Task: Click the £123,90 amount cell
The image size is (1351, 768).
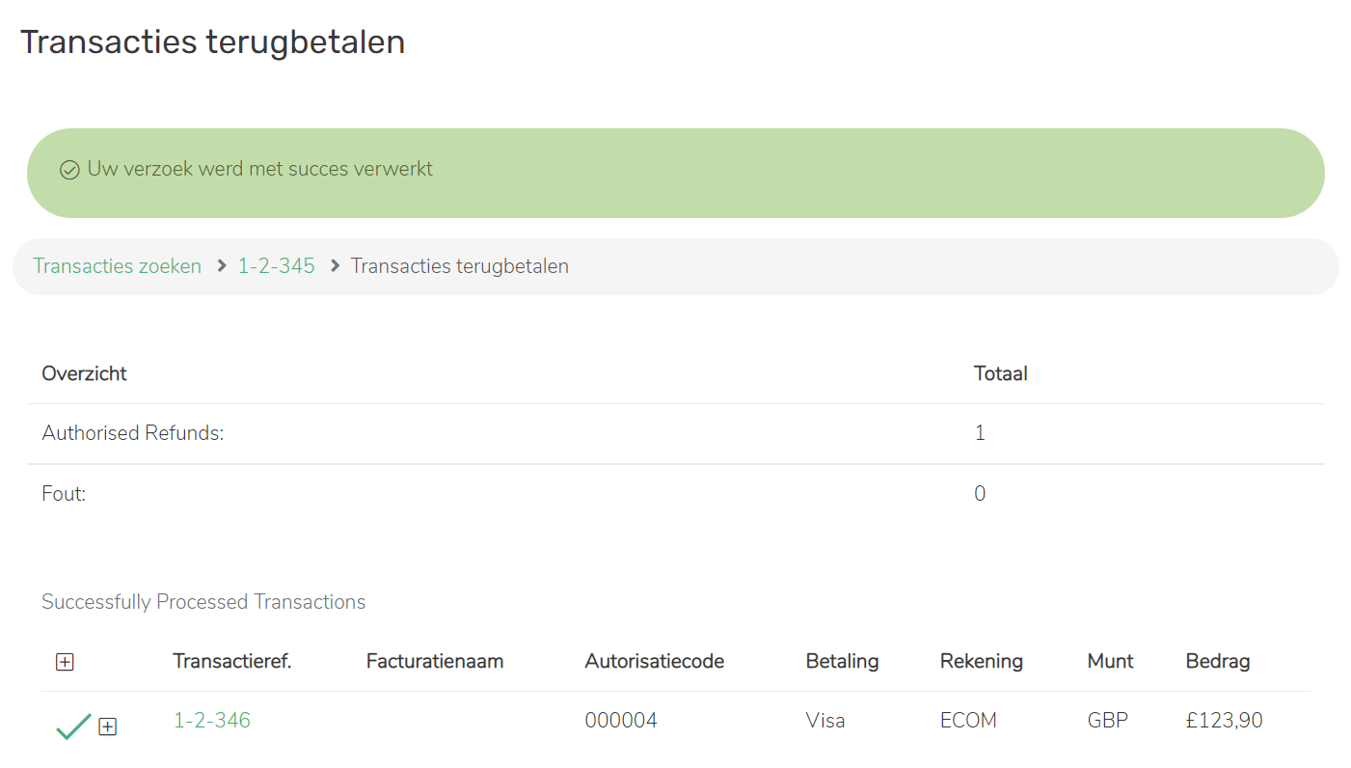Action: (x=1224, y=720)
